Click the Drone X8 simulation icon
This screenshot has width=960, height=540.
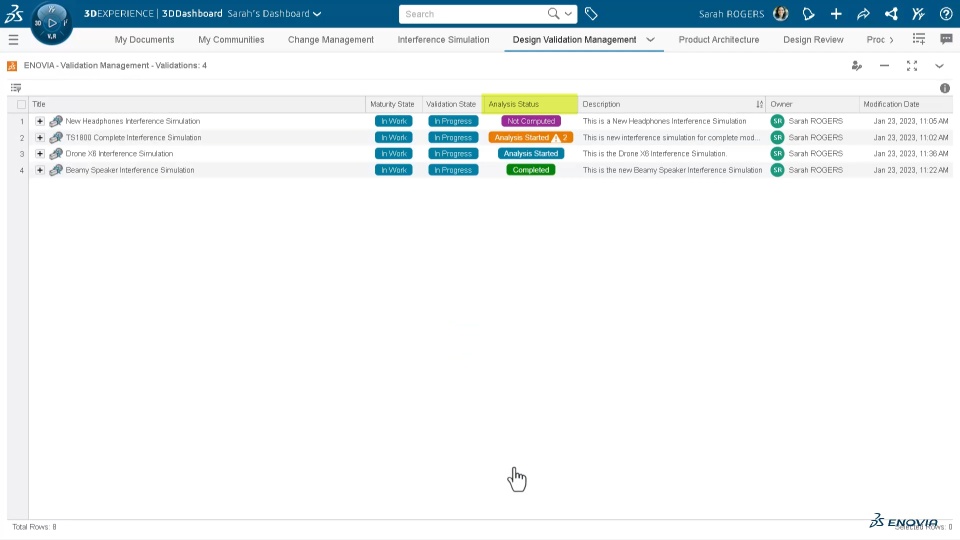click(56, 154)
